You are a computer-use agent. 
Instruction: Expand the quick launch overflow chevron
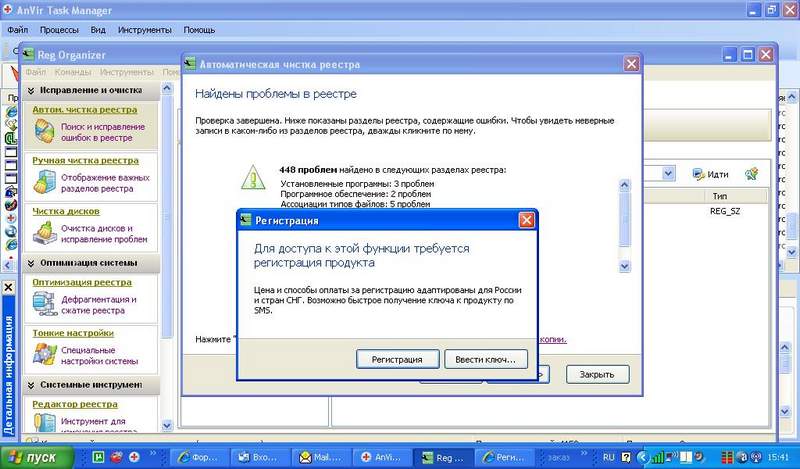pos(153,453)
